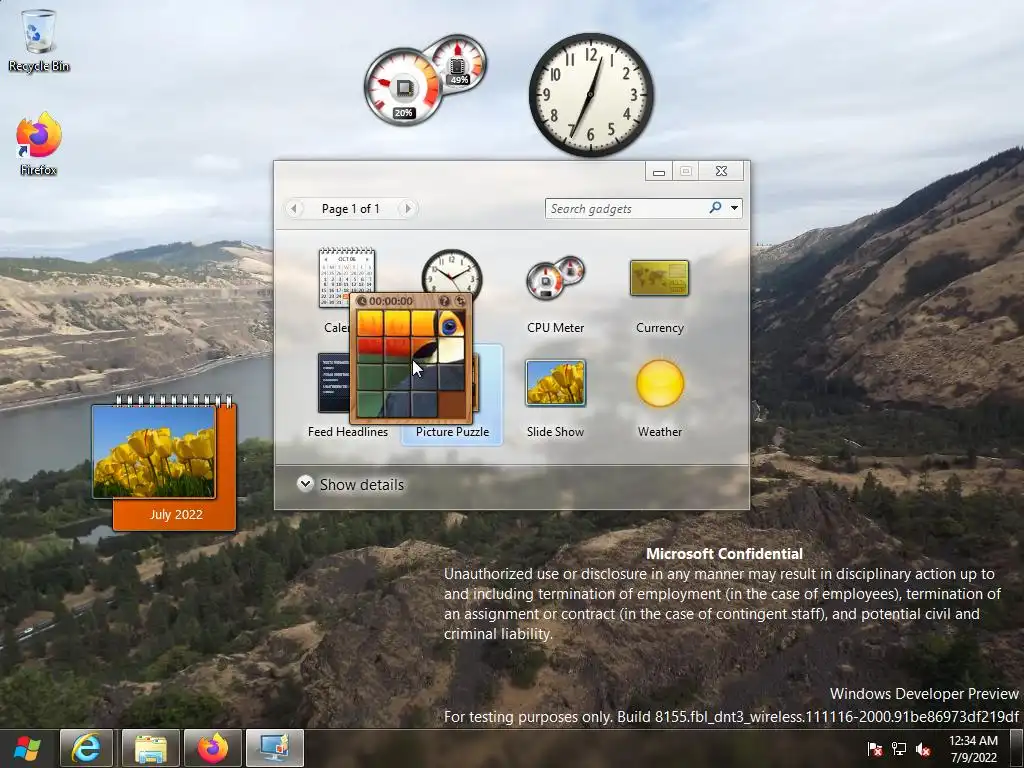
Task: Launch Firefox from the desktop shortcut
Action: coord(39,144)
